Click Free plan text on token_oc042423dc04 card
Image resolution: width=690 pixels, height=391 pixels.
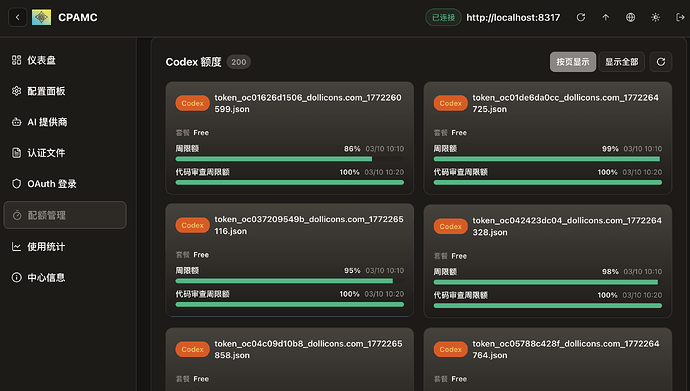click(x=459, y=256)
